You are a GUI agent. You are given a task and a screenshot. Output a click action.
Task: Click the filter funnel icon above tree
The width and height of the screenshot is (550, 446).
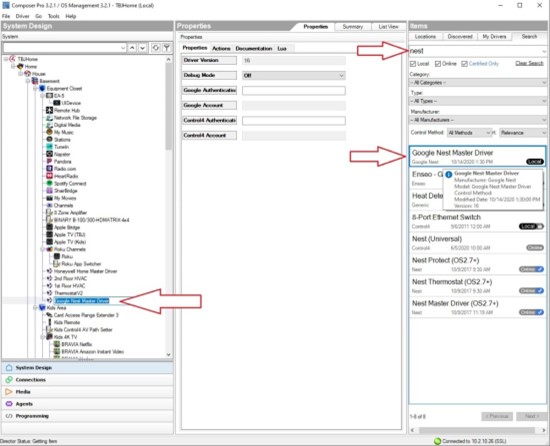tap(167, 48)
